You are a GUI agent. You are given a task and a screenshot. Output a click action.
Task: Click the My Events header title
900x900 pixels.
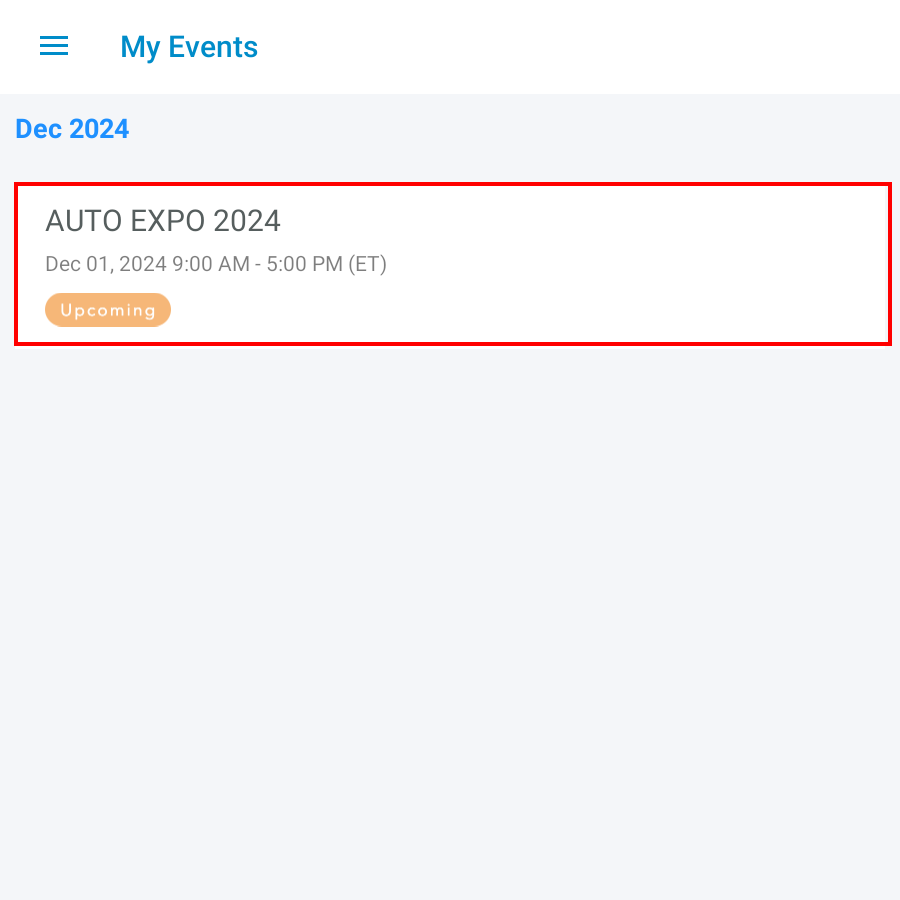pyautogui.click(x=189, y=47)
